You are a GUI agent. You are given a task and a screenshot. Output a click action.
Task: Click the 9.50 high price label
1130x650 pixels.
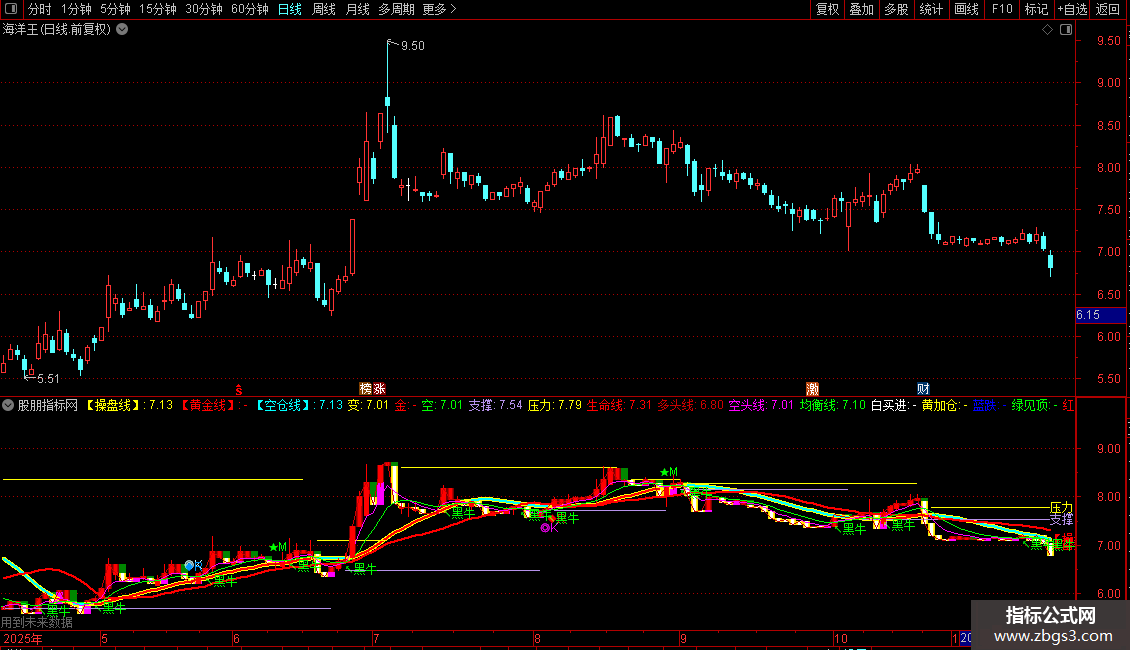tap(412, 45)
